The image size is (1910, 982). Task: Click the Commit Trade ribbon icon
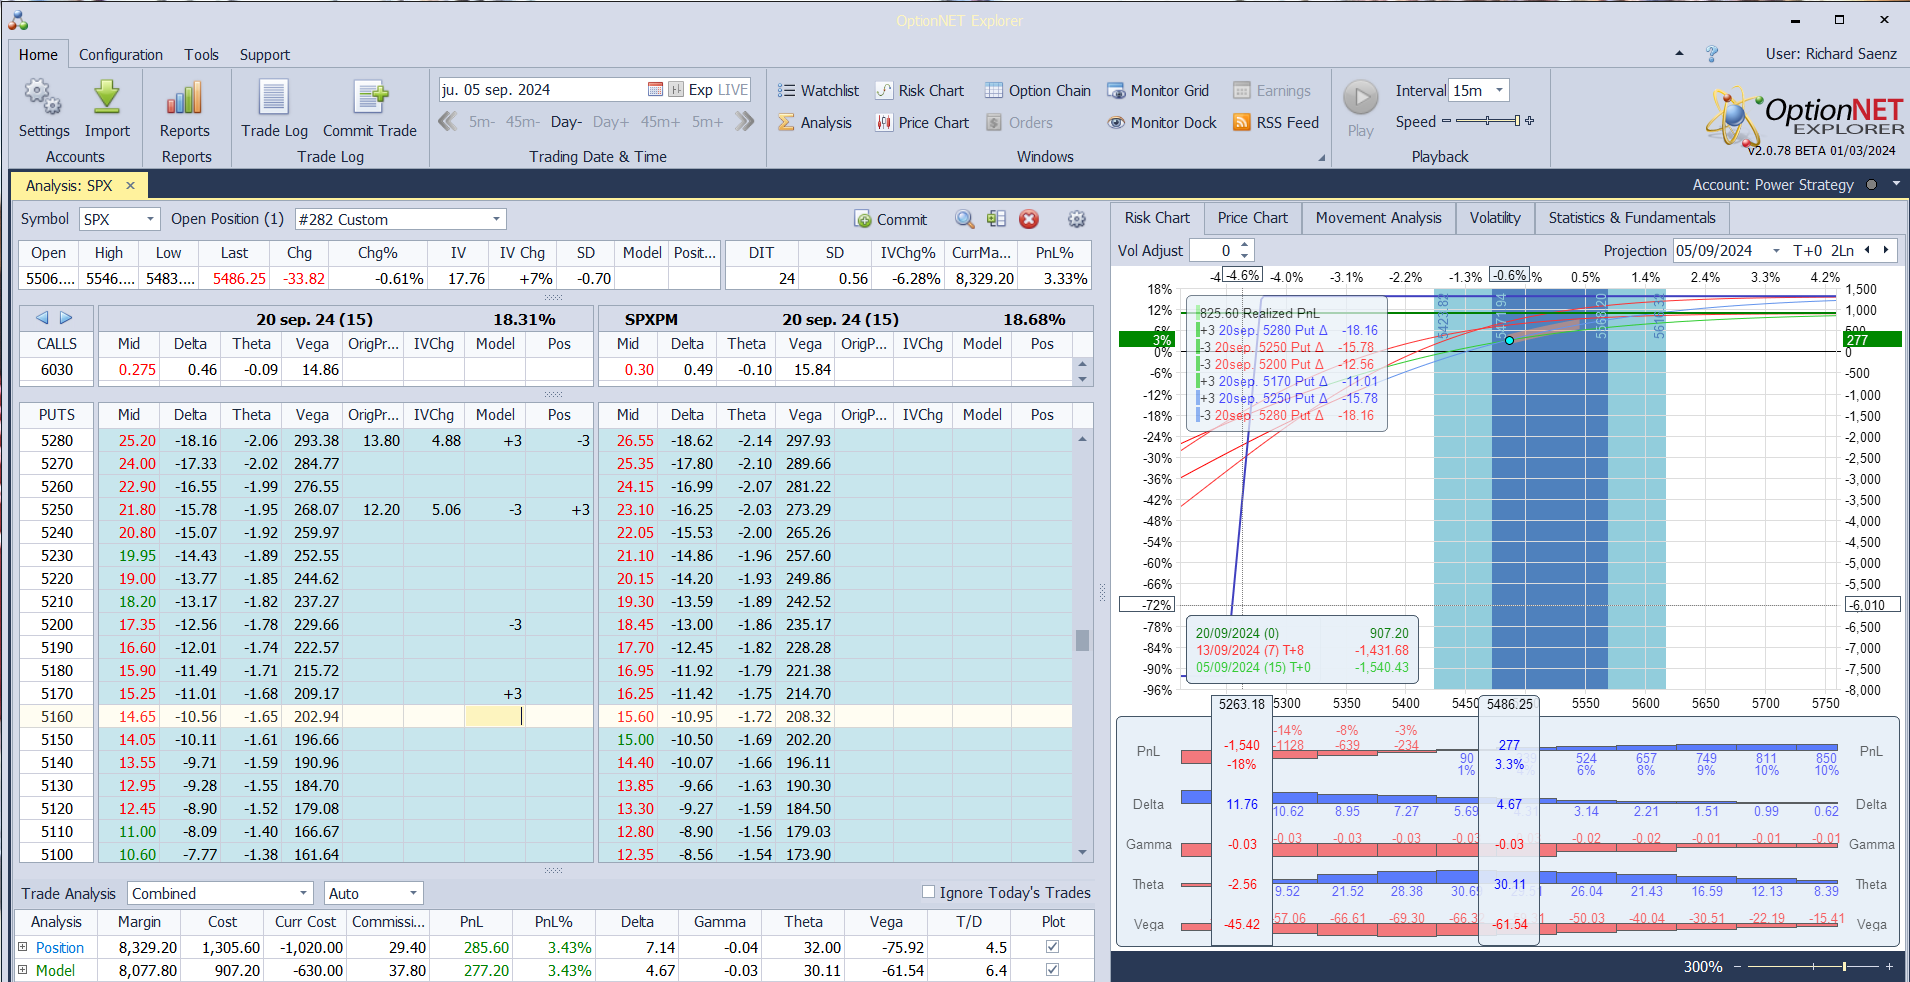(x=370, y=98)
